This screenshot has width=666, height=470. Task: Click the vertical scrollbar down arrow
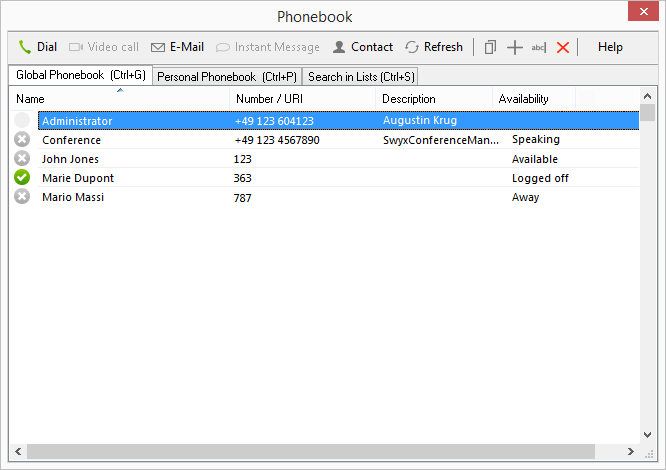(648, 434)
